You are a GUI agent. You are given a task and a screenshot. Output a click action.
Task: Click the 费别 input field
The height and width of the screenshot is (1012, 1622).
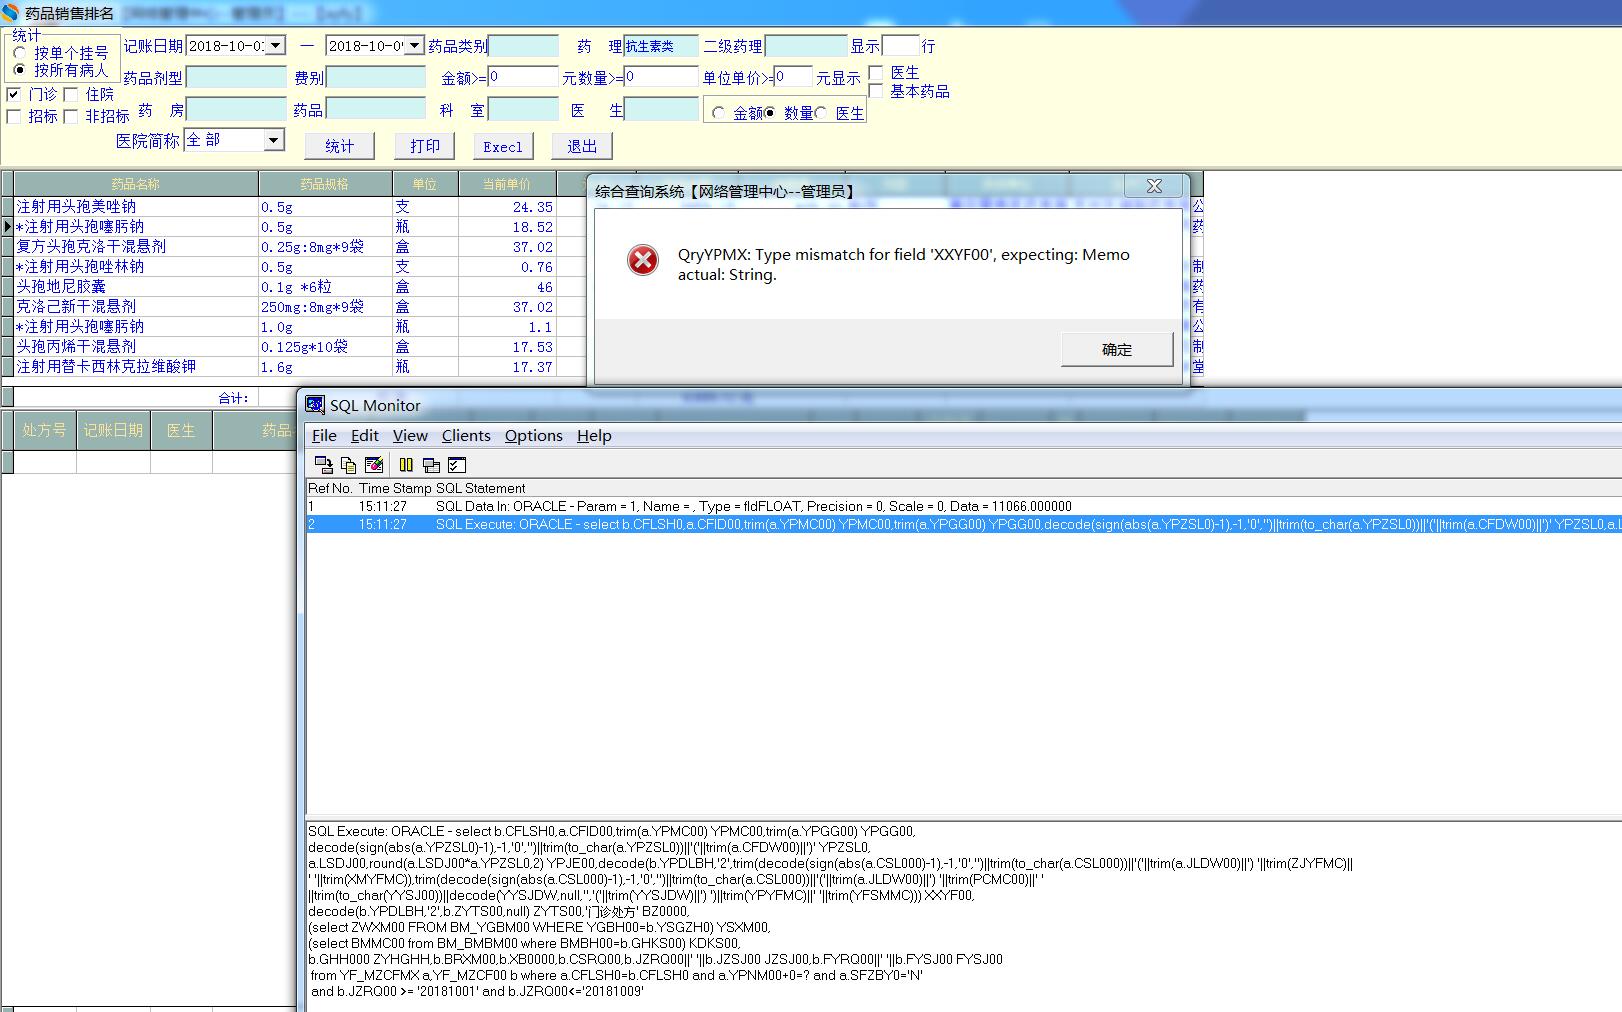click(x=376, y=77)
